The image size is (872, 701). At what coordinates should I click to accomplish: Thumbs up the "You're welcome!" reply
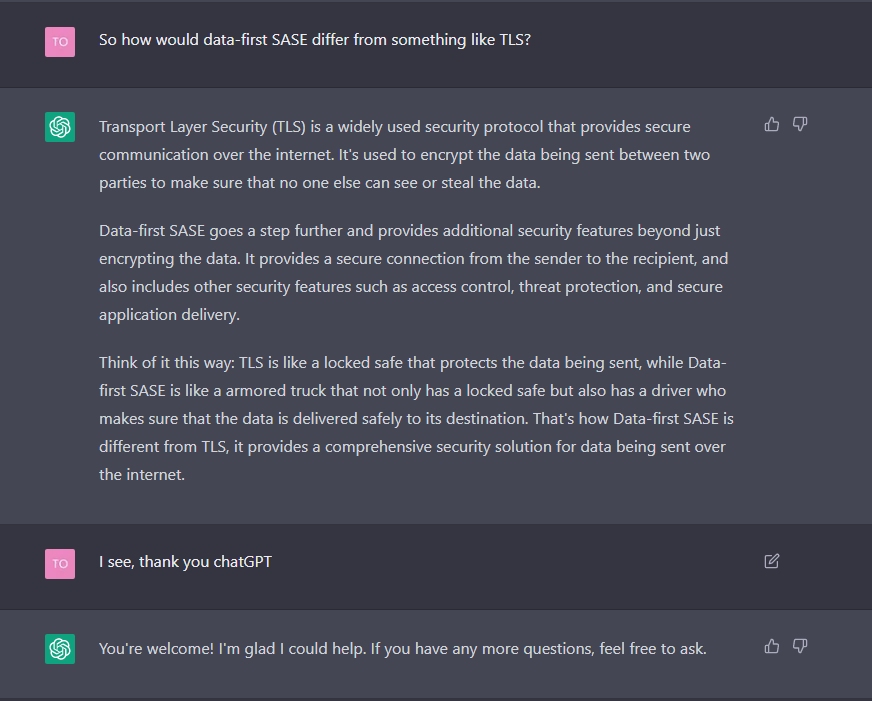coord(771,646)
